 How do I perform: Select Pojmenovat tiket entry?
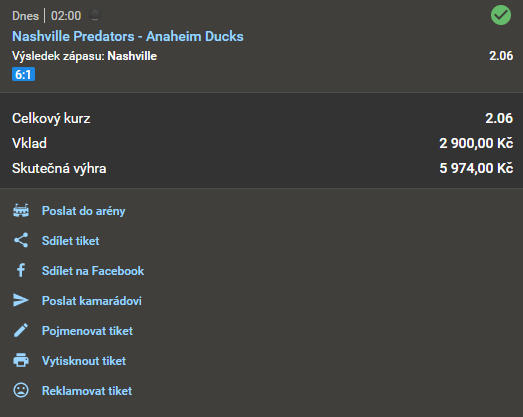[x=87, y=331]
